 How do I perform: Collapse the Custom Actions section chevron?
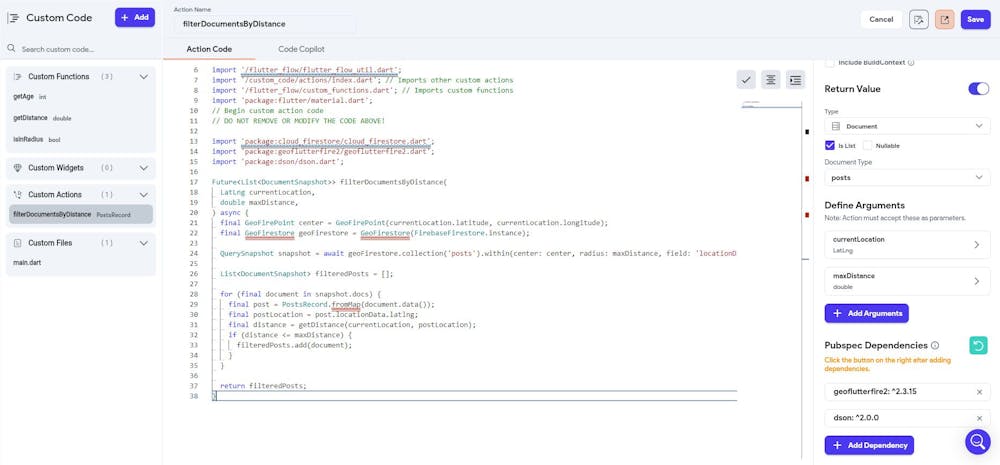[143, 195]
